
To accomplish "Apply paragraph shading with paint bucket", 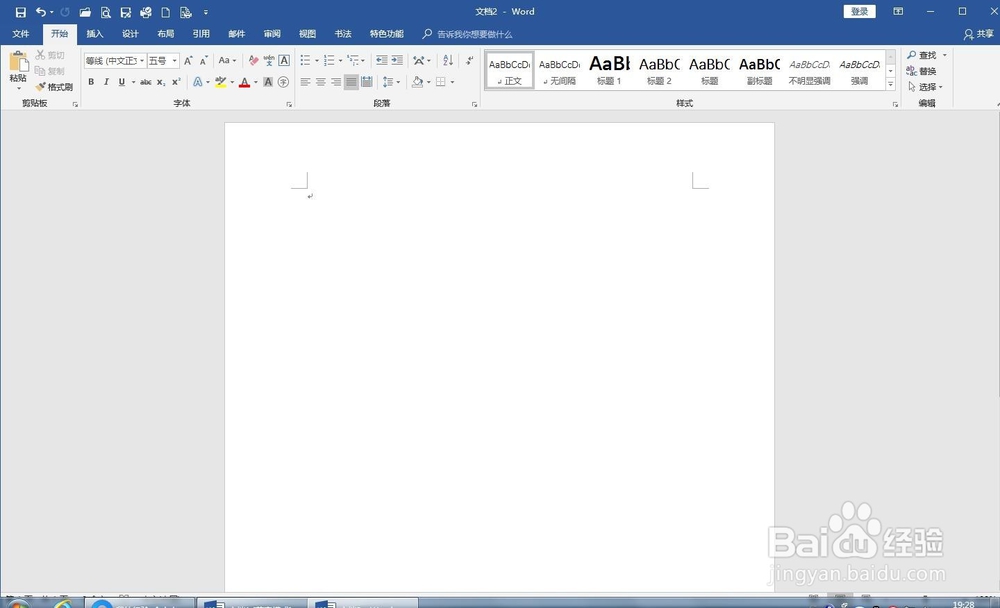I will (417, 82).
